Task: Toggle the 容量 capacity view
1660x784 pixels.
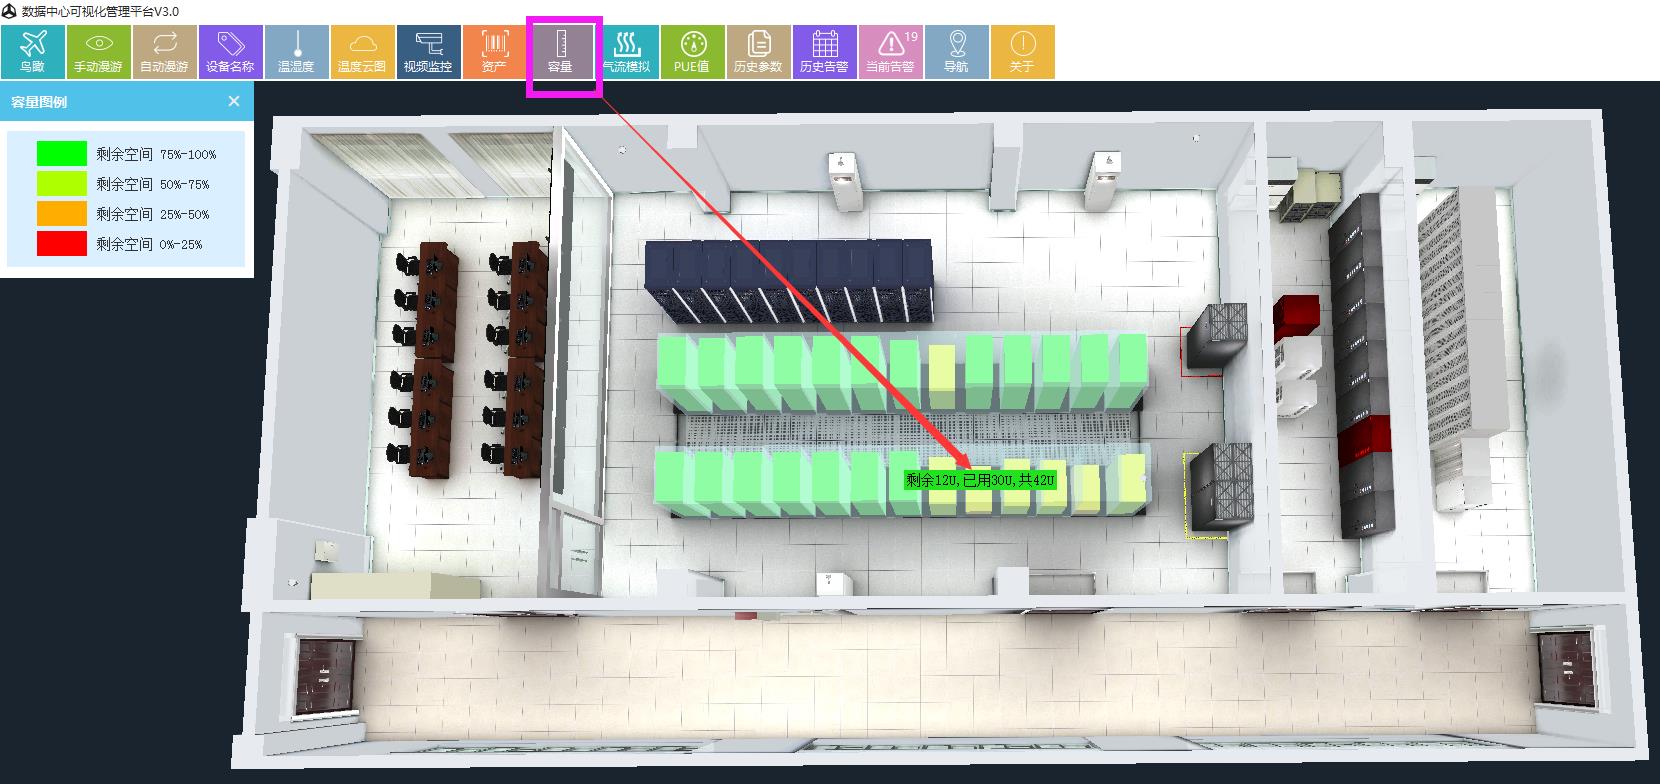Action: coord(560,52)
